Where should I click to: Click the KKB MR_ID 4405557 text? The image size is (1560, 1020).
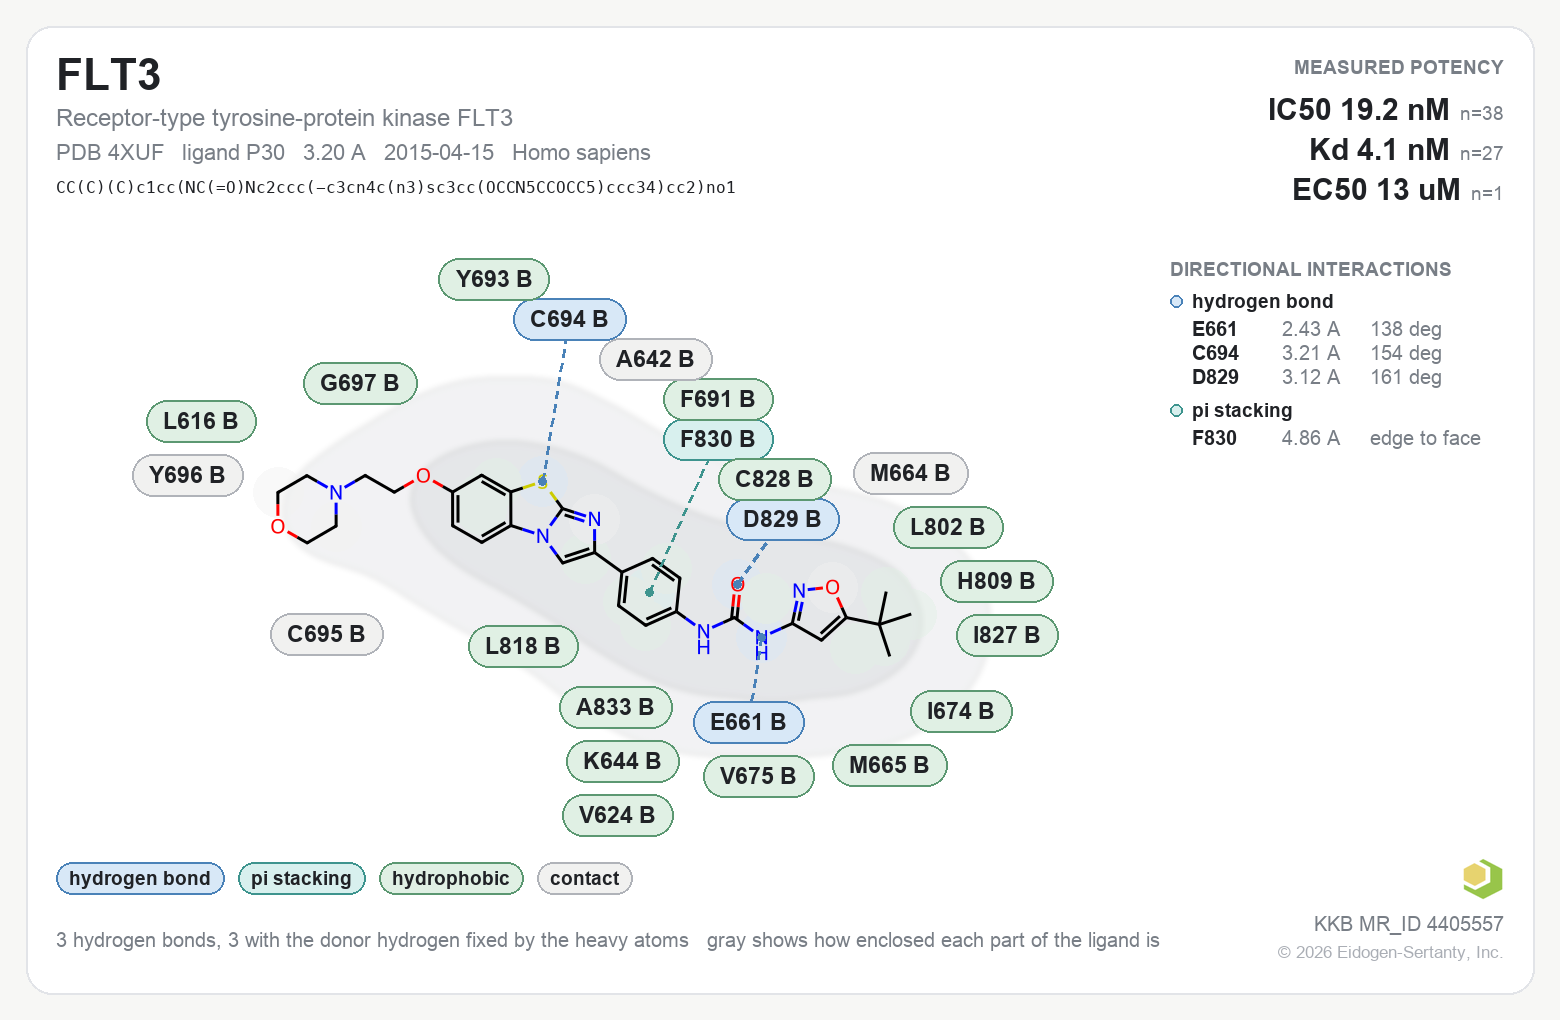click(x=1408, y=924)
